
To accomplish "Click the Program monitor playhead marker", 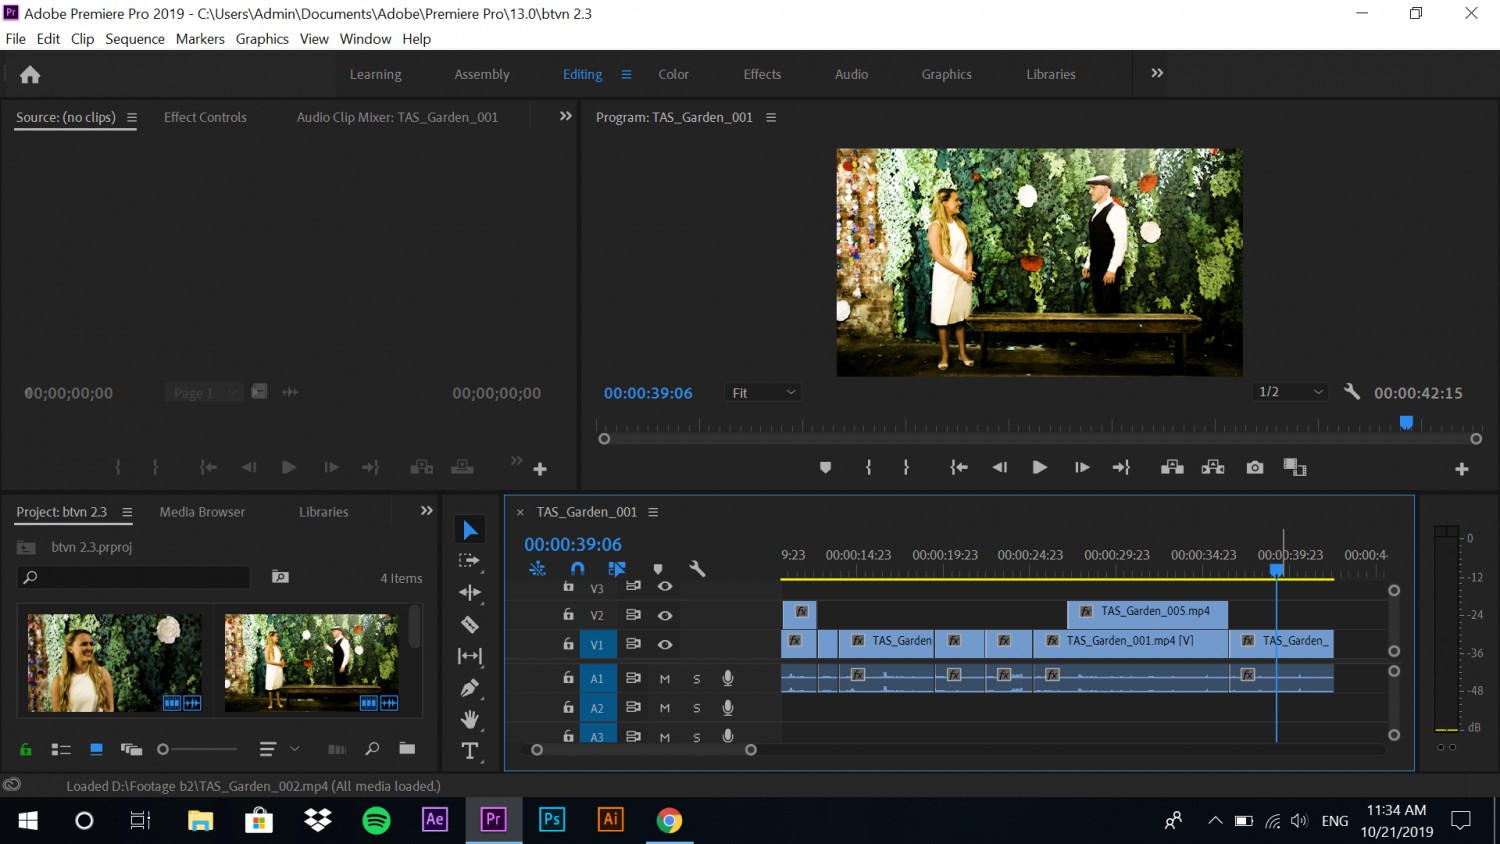I will [1406, 422].
